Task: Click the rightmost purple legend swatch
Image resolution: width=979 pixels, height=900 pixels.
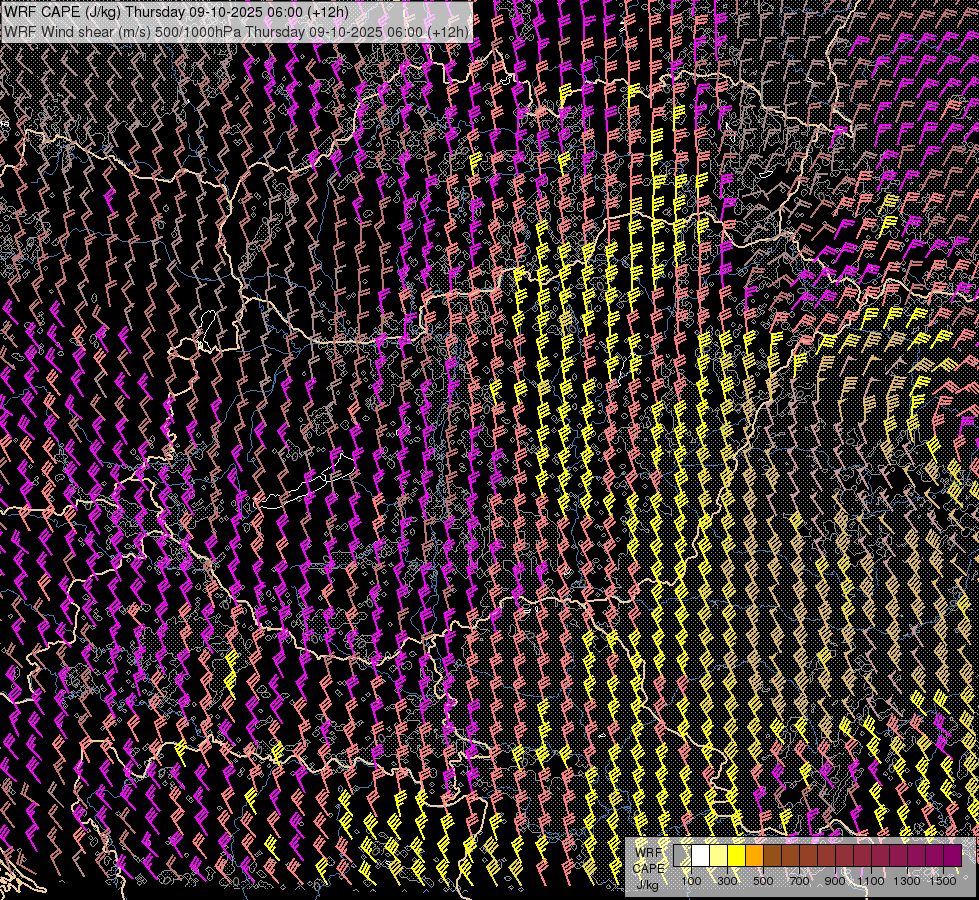Action: tap(952, 856)
